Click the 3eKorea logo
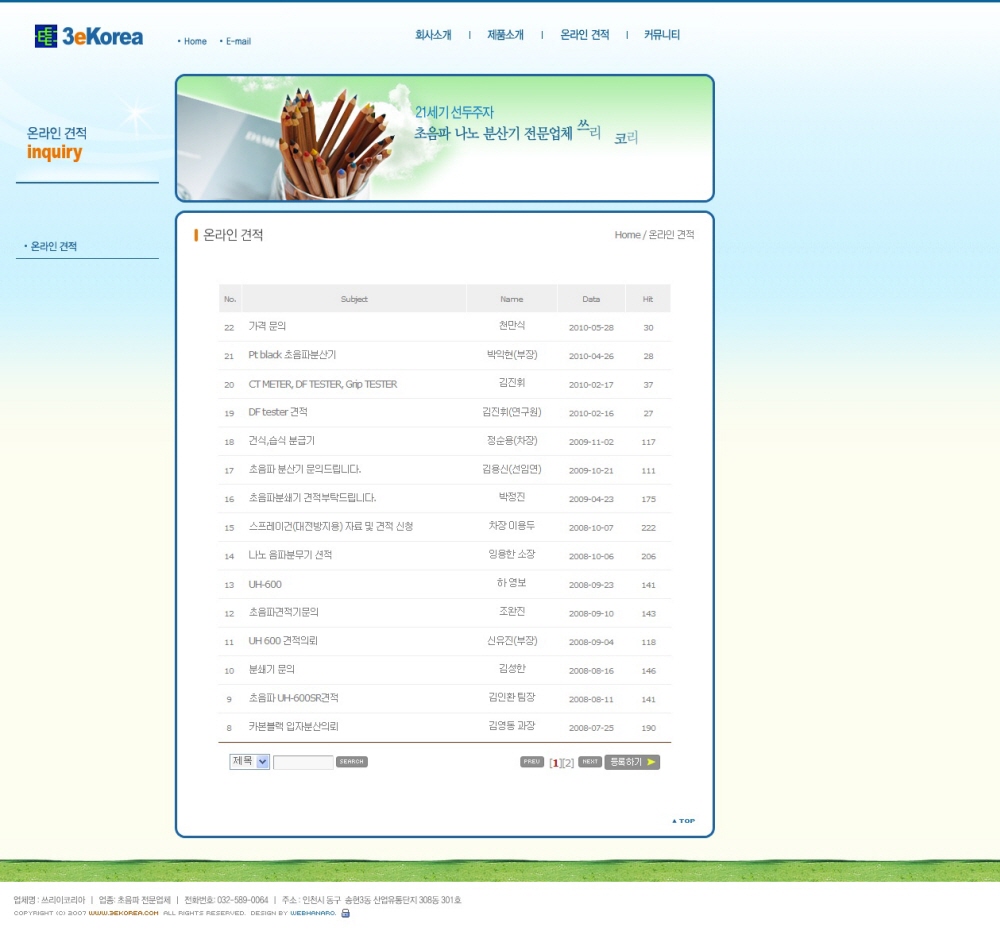 click(89, 37)
